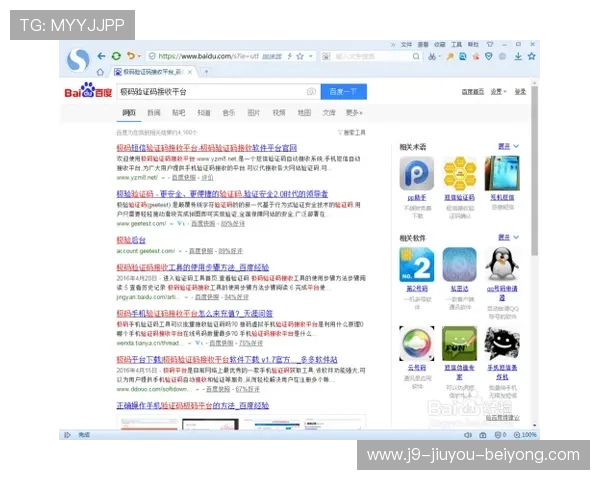Click the blue P app thumbnail

tap(417, 173)
